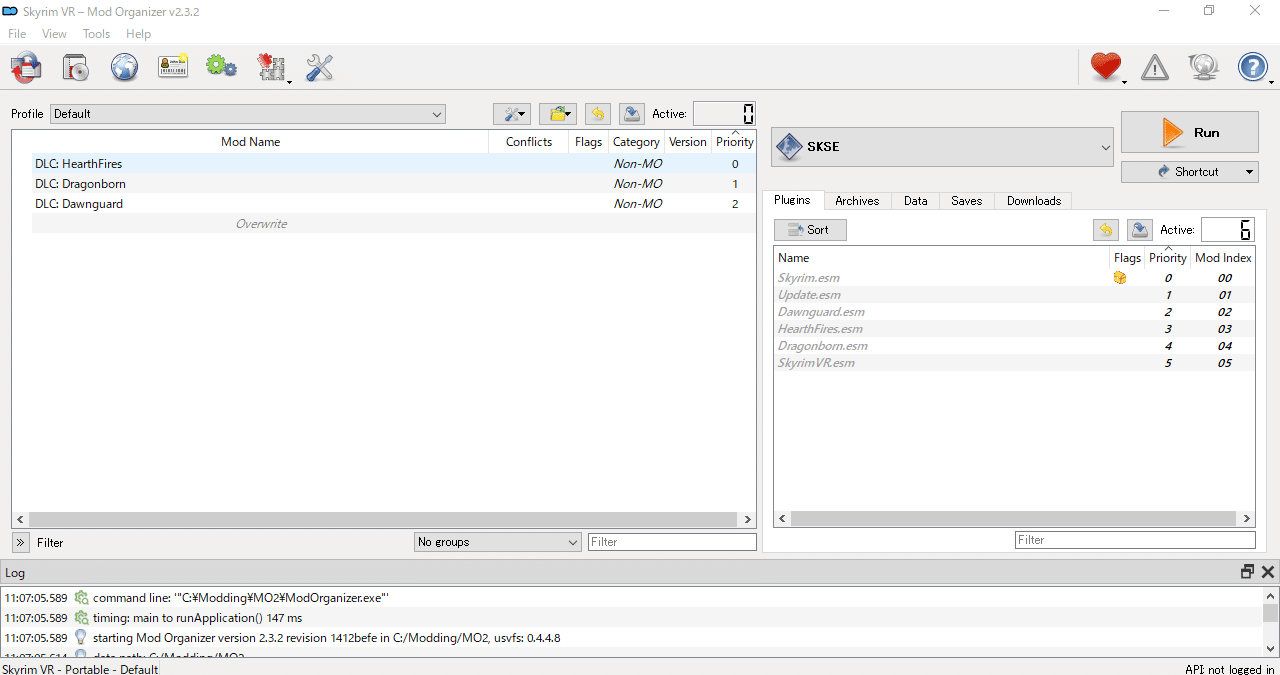Screen dimensions: 1280x675
Task: Open the Shortcut dropdown button
Action: pos(1190,172)
